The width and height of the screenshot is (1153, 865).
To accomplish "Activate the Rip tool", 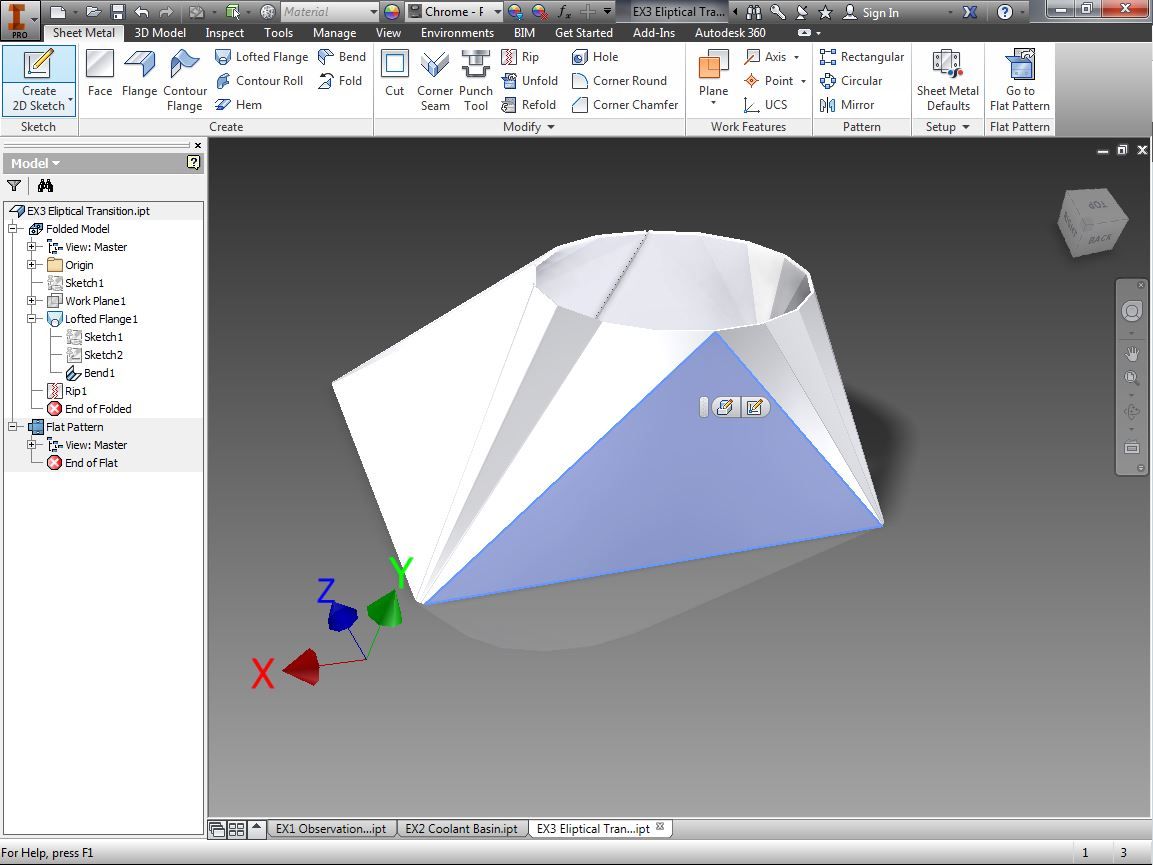I will [x=519, y=57].
